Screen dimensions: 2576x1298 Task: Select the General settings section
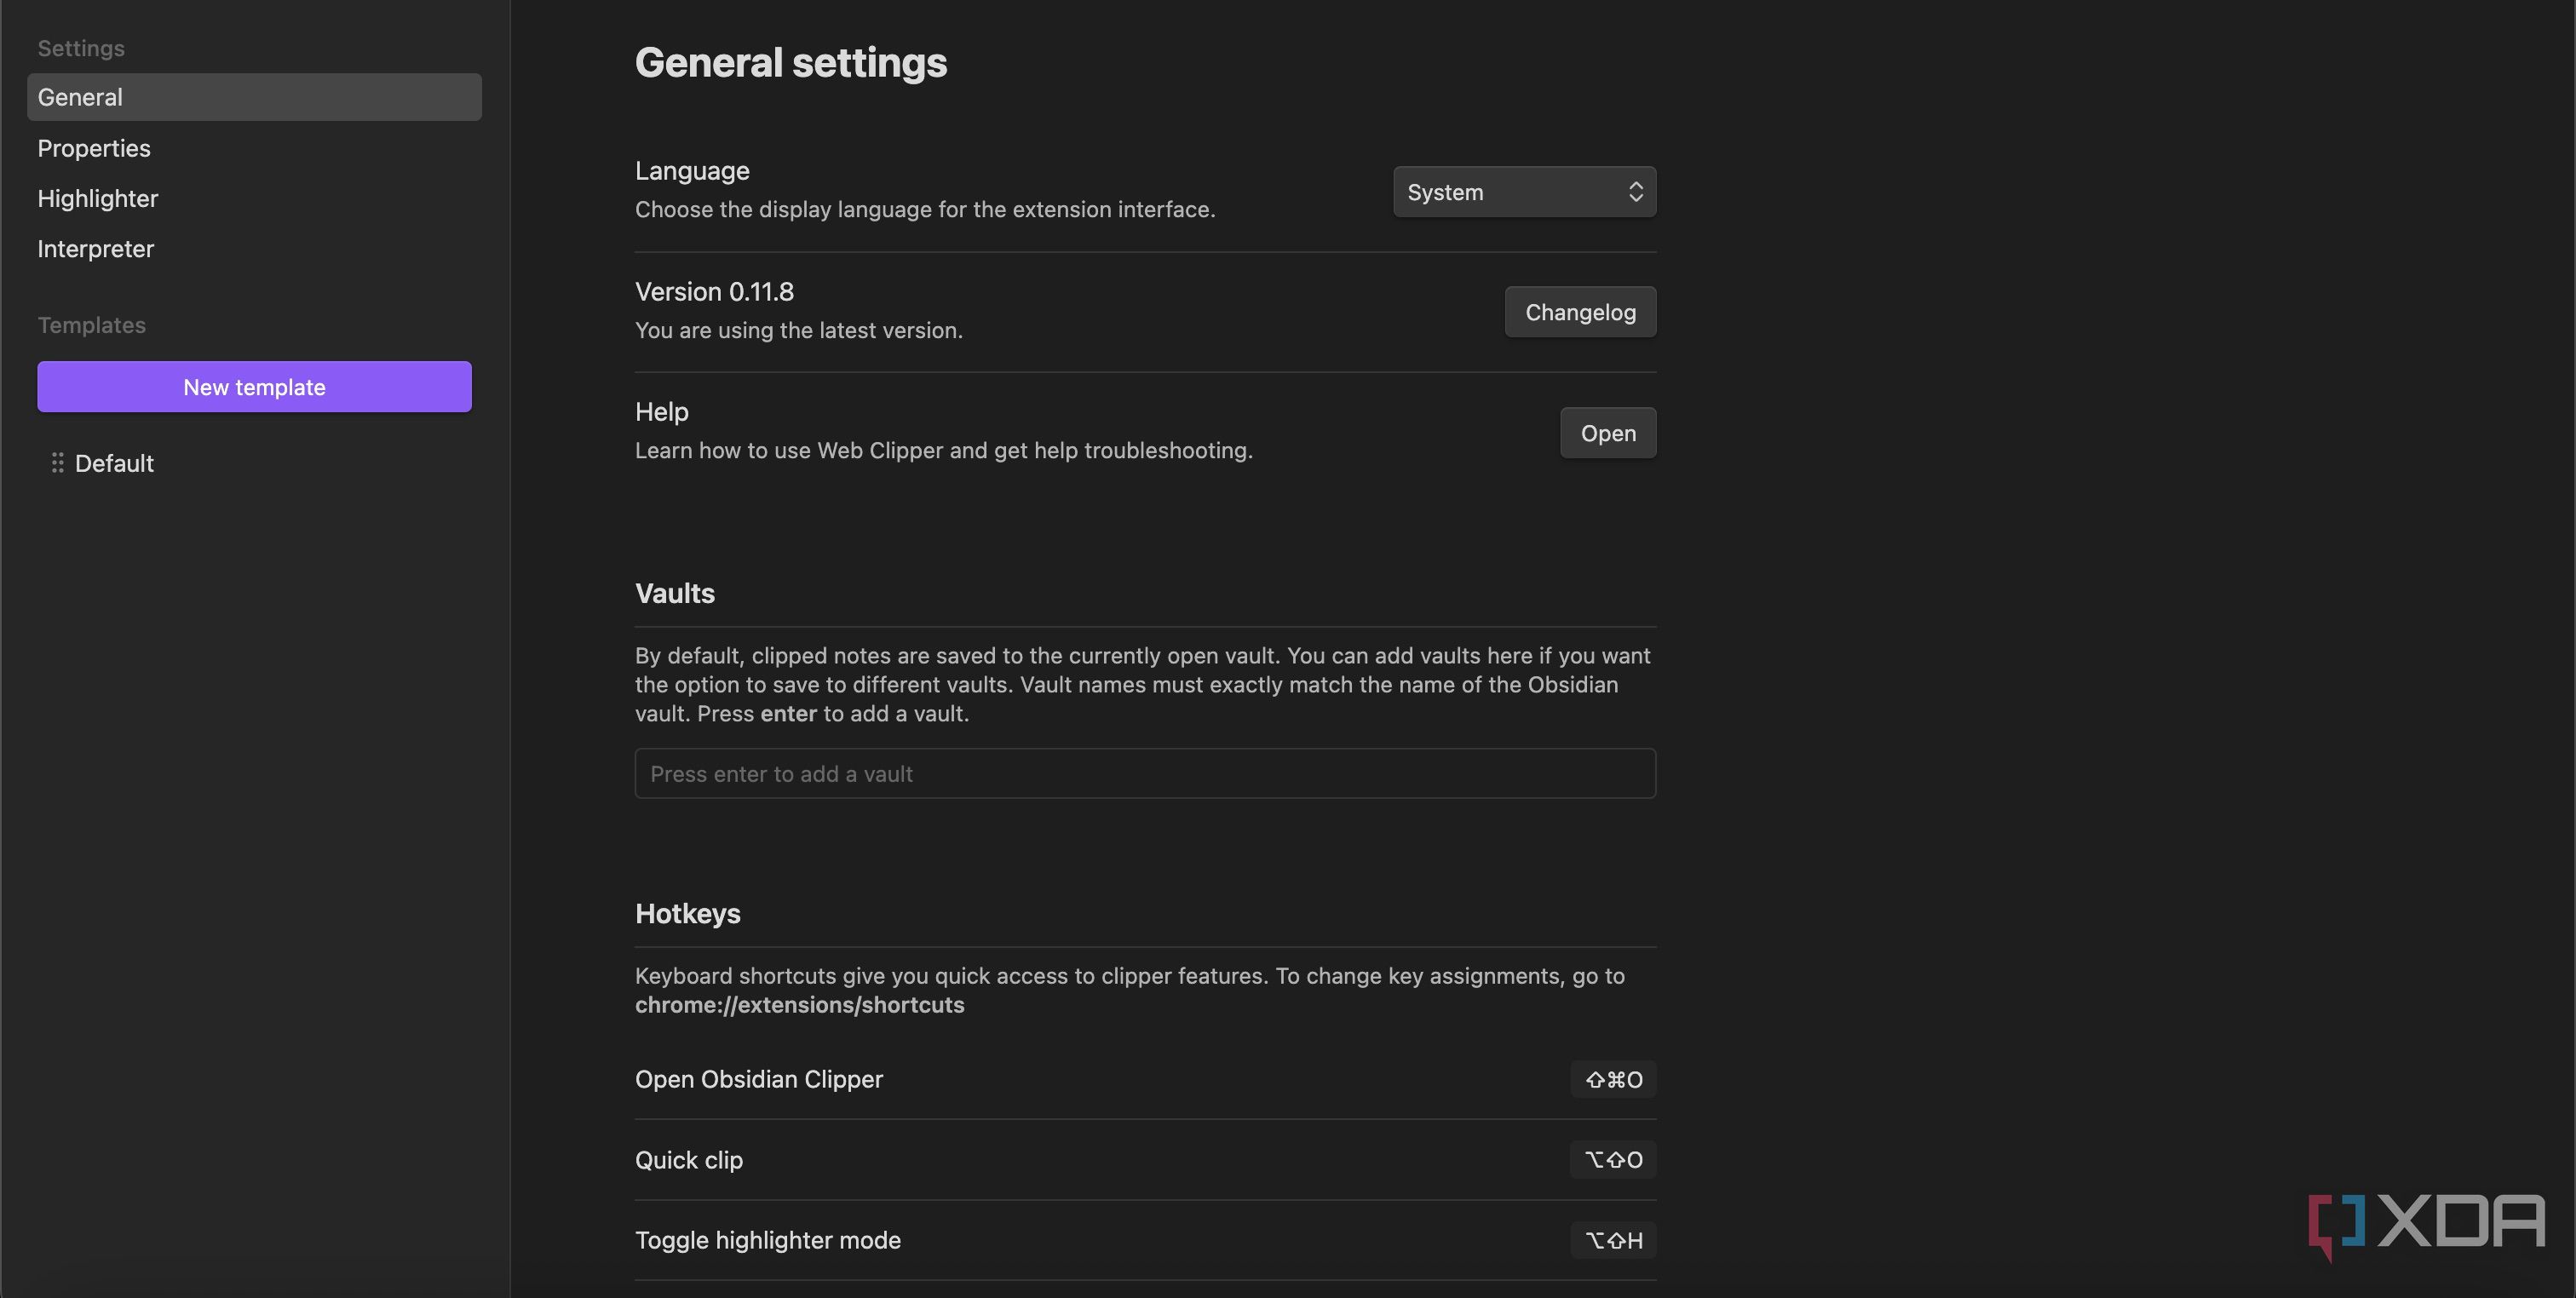pos(254,97)
